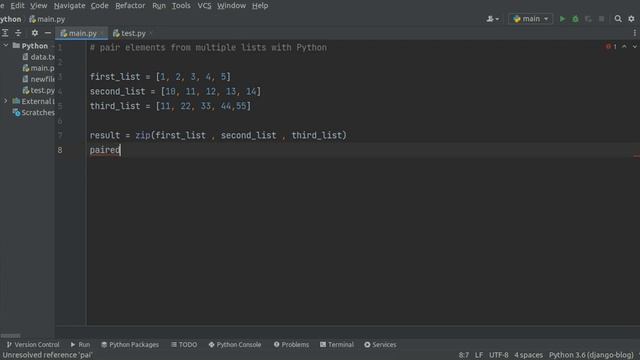
Task: Open Python Packages tool window
Action: click(130, 345)
